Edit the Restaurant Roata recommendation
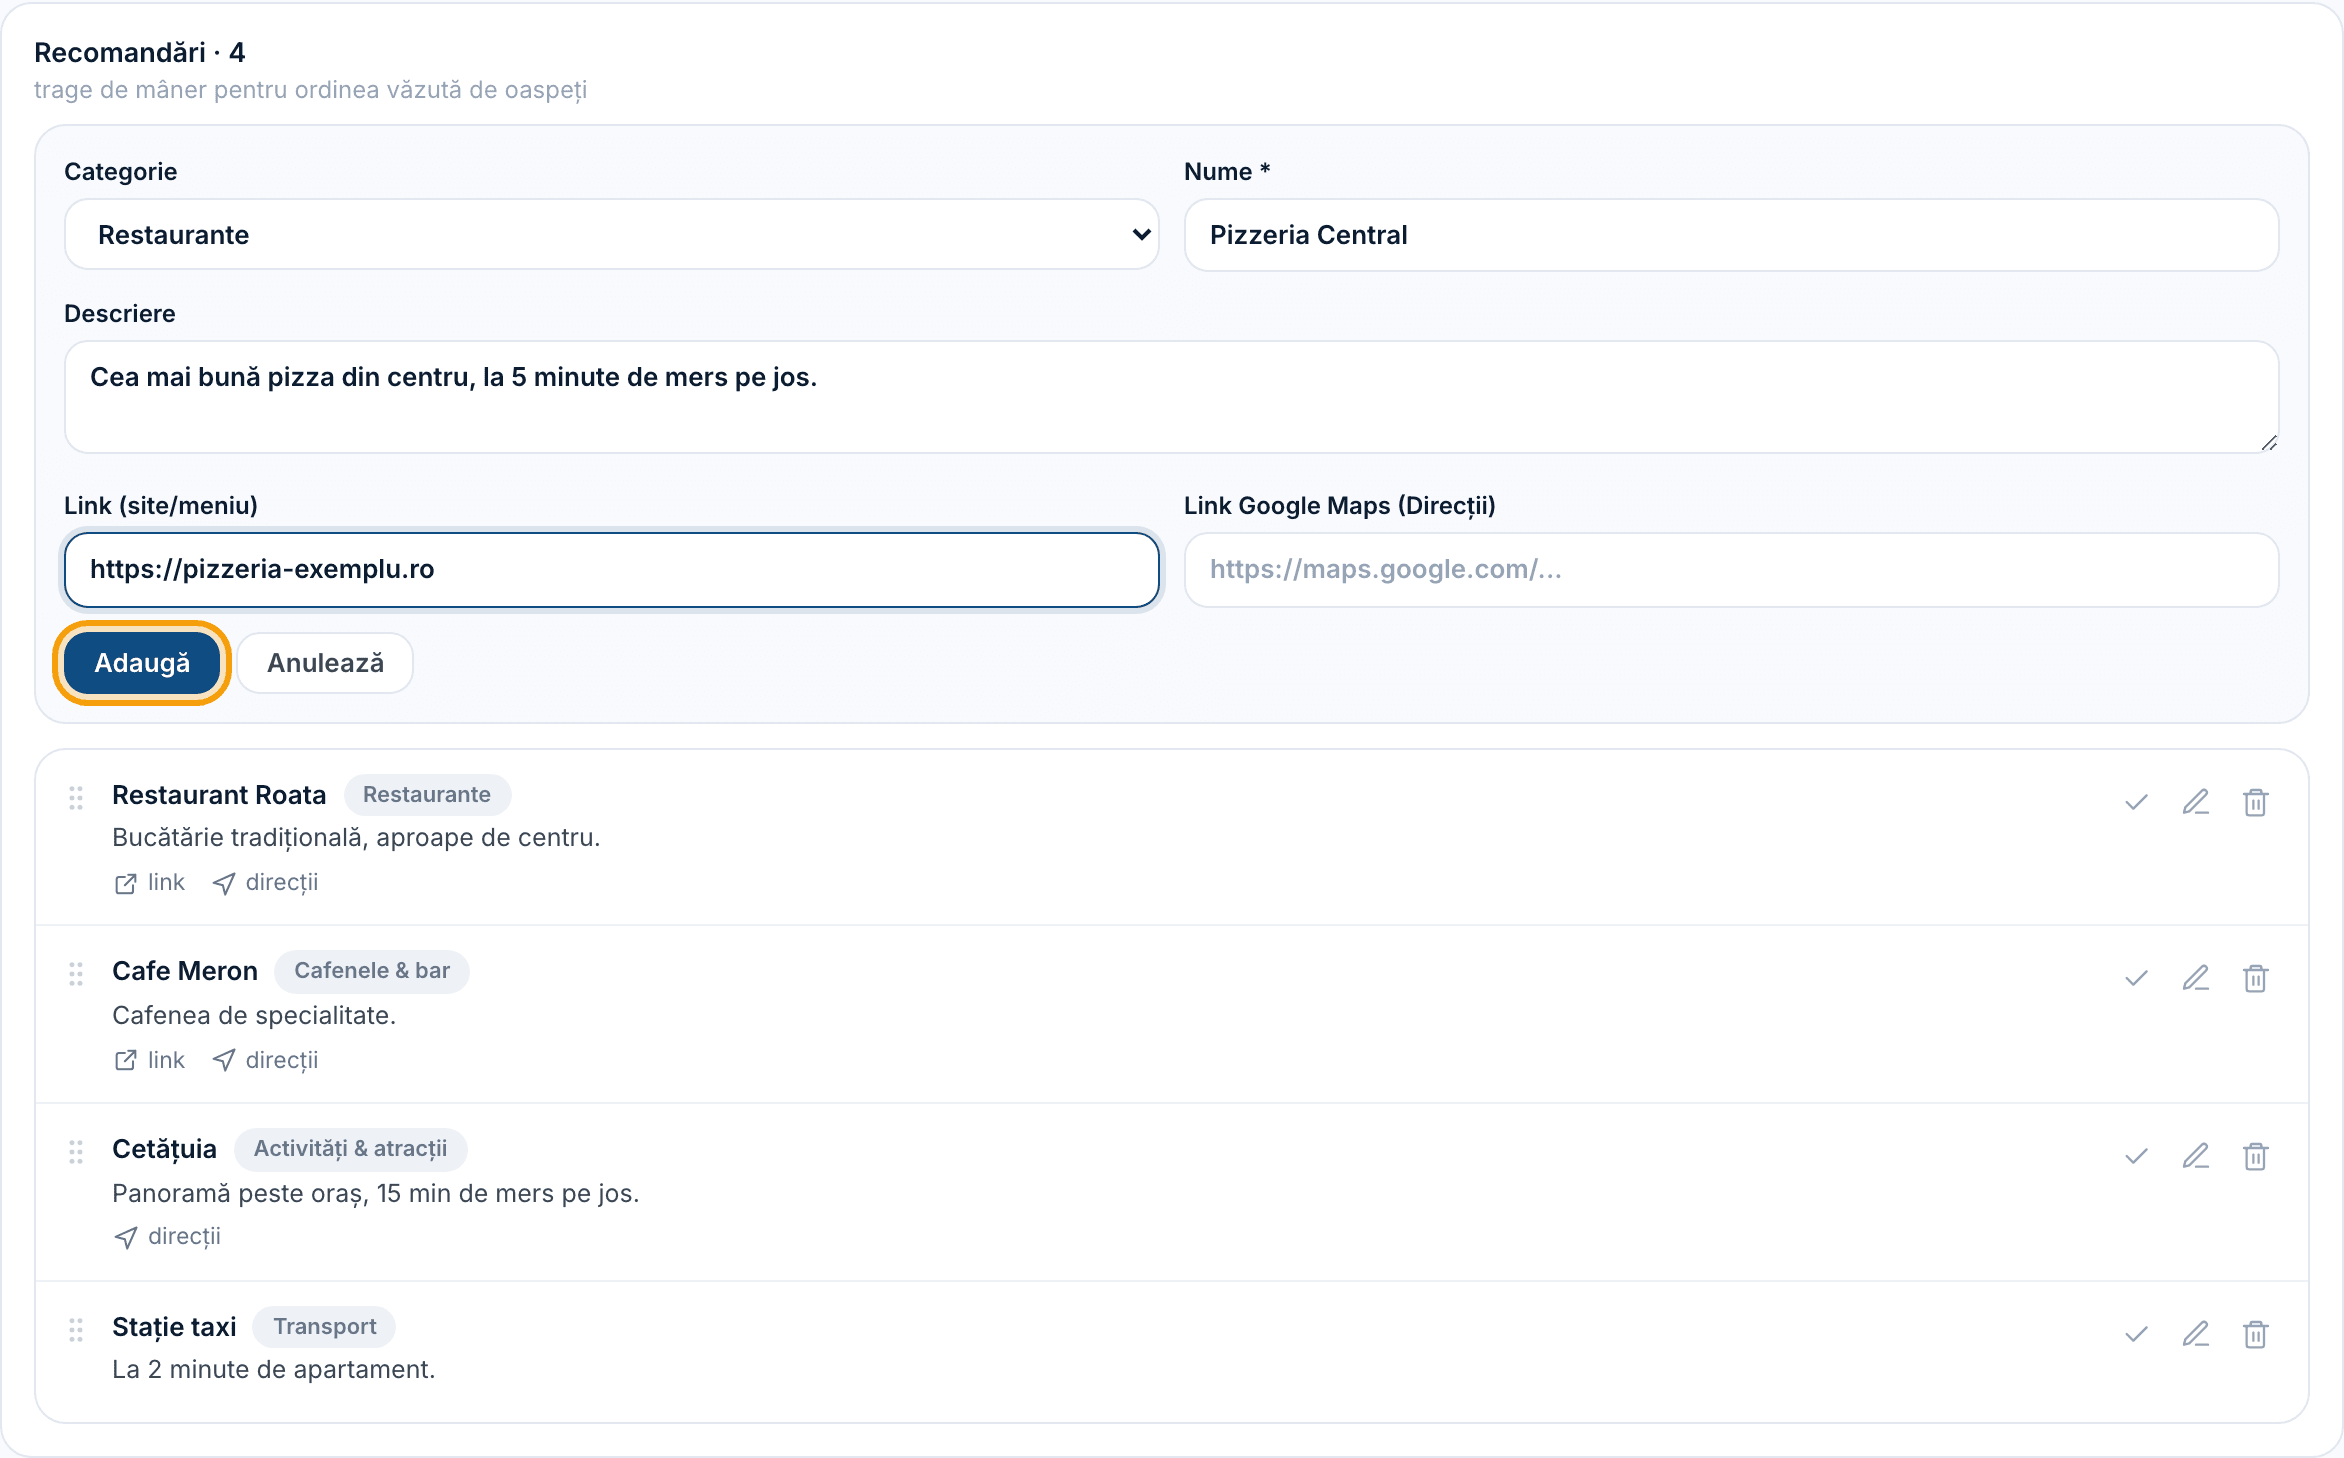The width and height of the screenshot is (2344, 1458). pyautogui.click(x=2196, y=802)
